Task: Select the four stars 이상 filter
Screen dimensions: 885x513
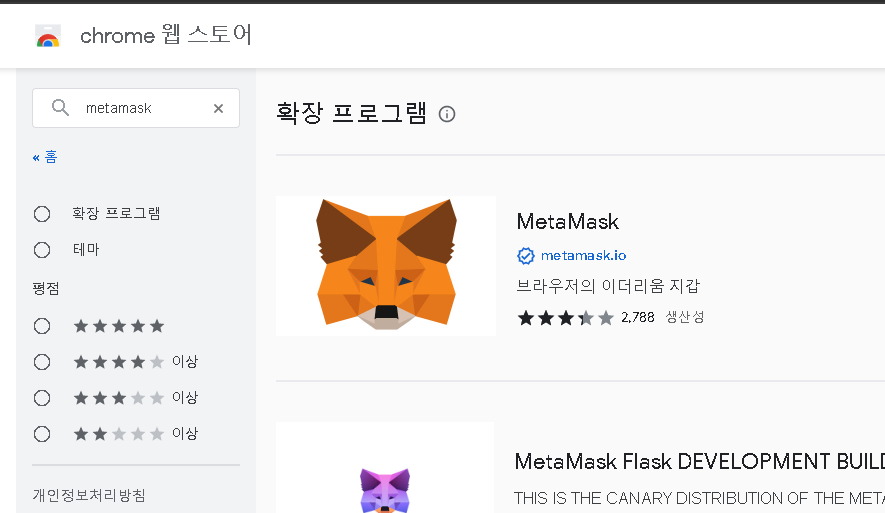Action: (x=42, y=362)
